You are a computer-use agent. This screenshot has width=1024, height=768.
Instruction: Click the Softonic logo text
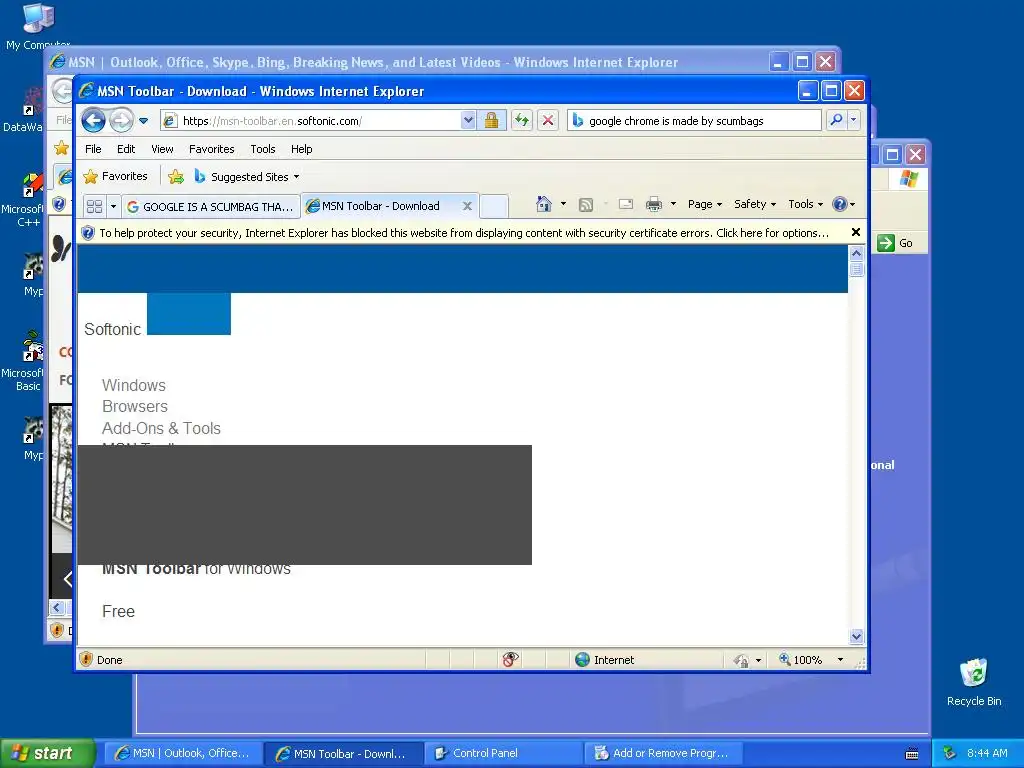coord(112,329)
